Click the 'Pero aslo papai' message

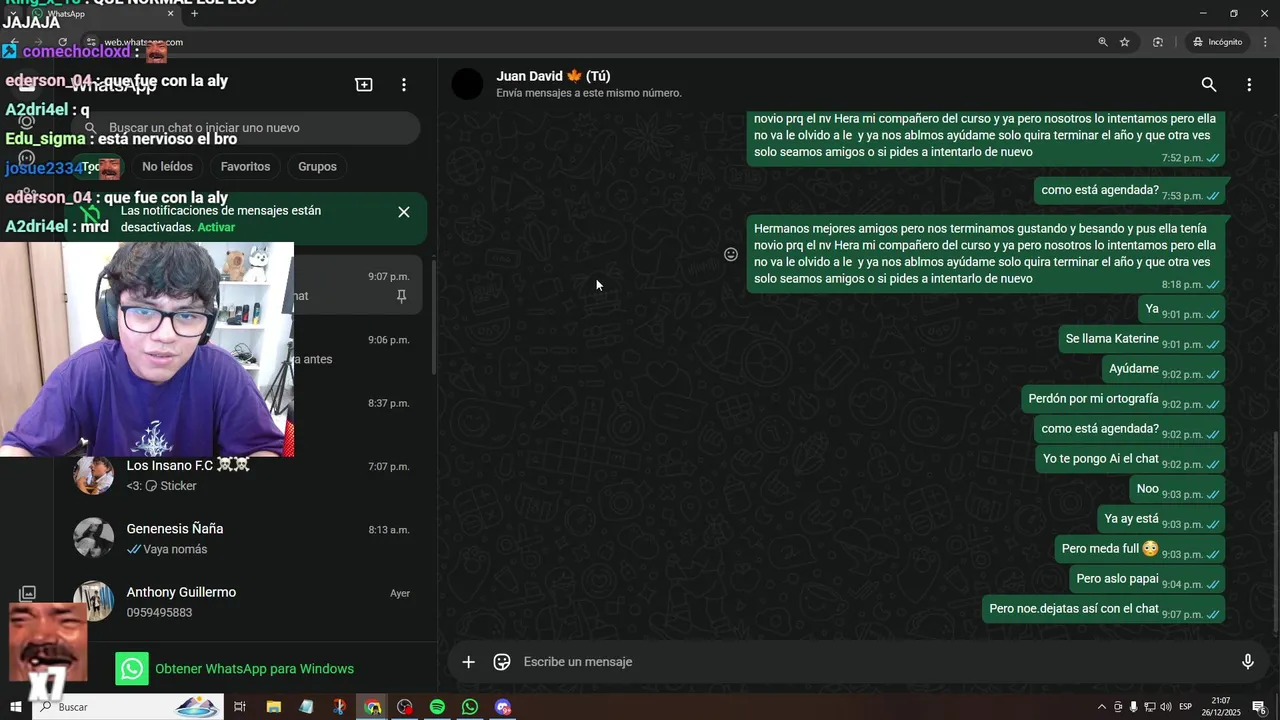(1147, 580)
